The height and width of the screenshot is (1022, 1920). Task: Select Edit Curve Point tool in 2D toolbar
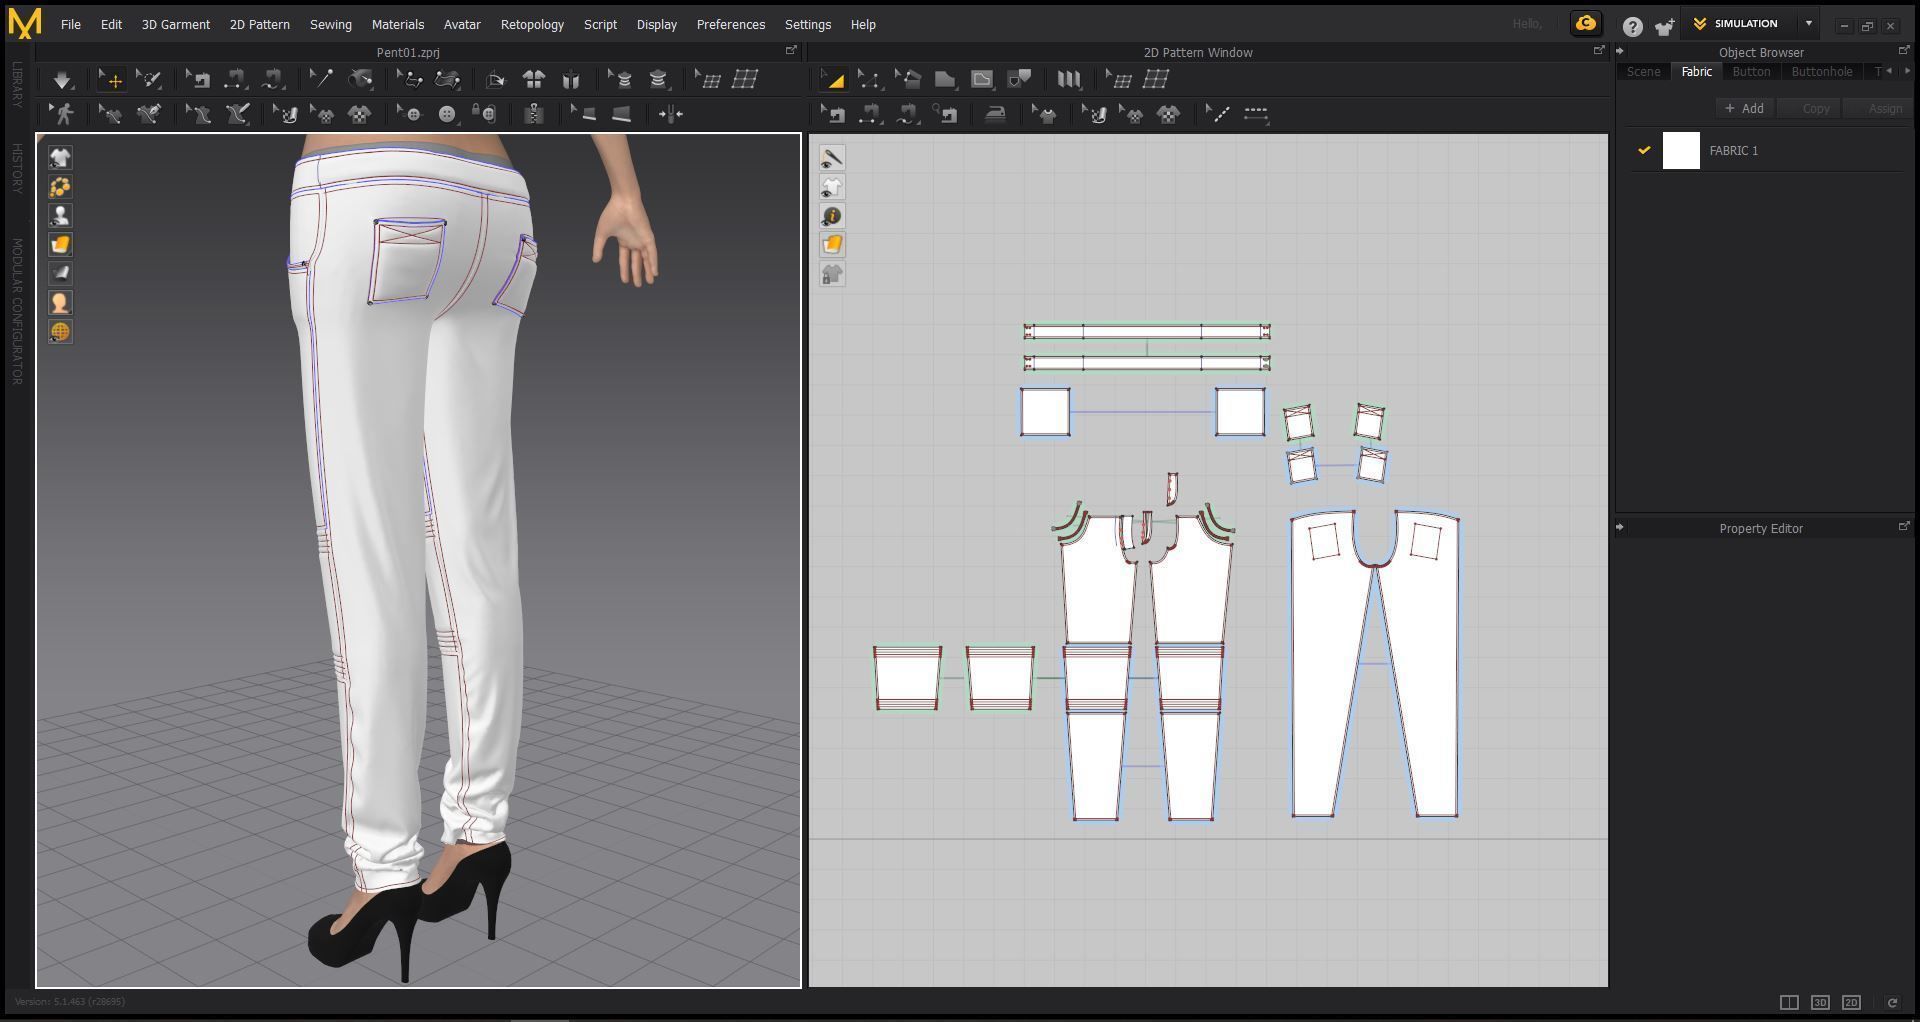click(869, 80)
